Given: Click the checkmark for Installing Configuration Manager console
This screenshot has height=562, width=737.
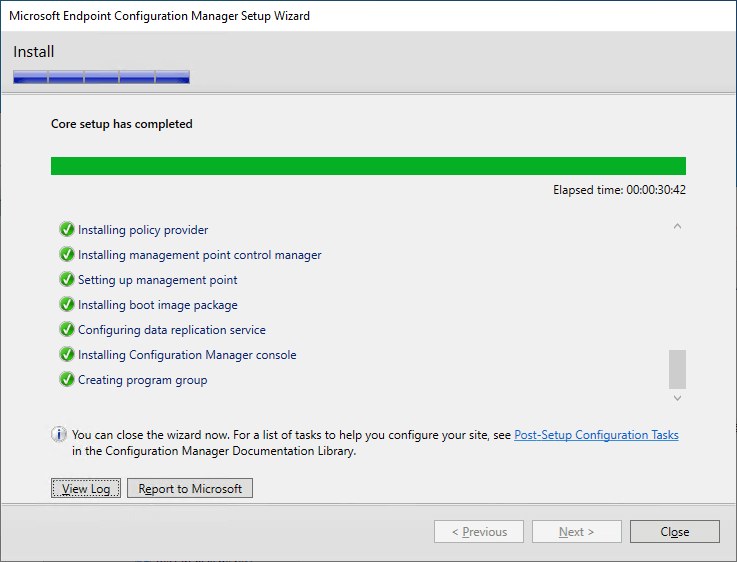Looking at the screenshot, I should 67,354.
